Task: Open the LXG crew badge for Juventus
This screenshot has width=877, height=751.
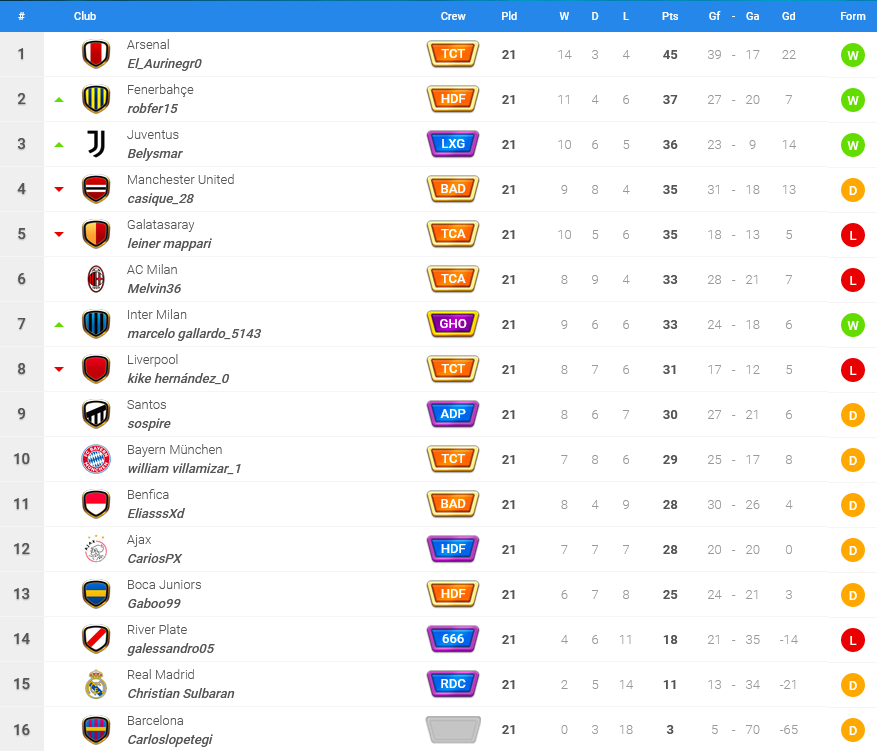Action: [x=453, y=144]
